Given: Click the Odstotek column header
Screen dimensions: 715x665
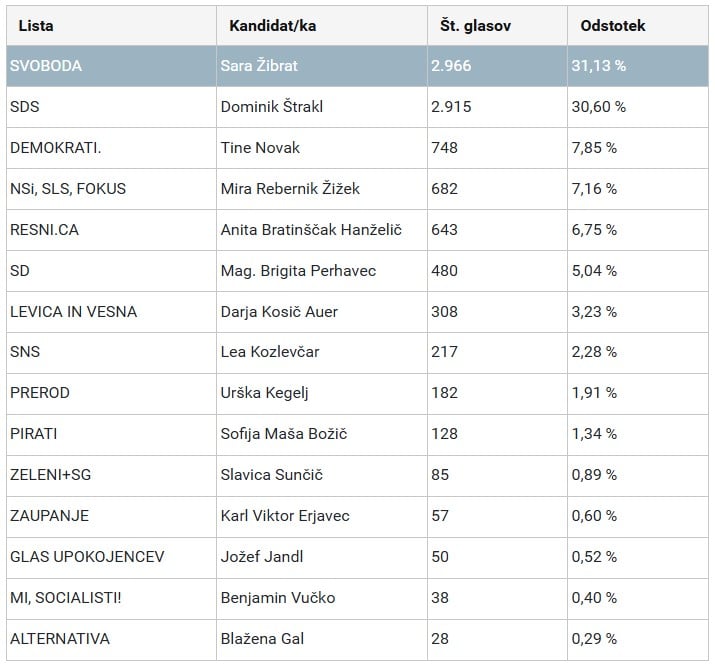Looking at the screenshot, I should click(612, 26).
